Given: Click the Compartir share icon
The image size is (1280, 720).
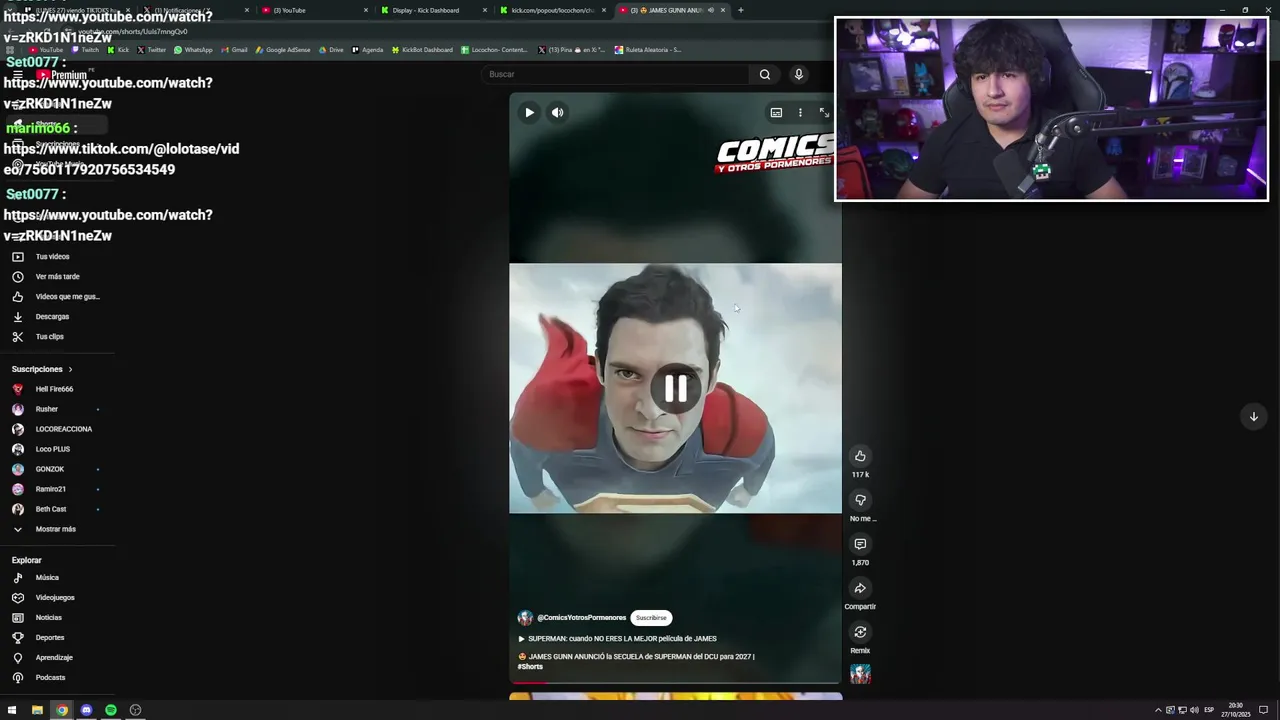Looking at the screenshot, I should click(860, 588).
